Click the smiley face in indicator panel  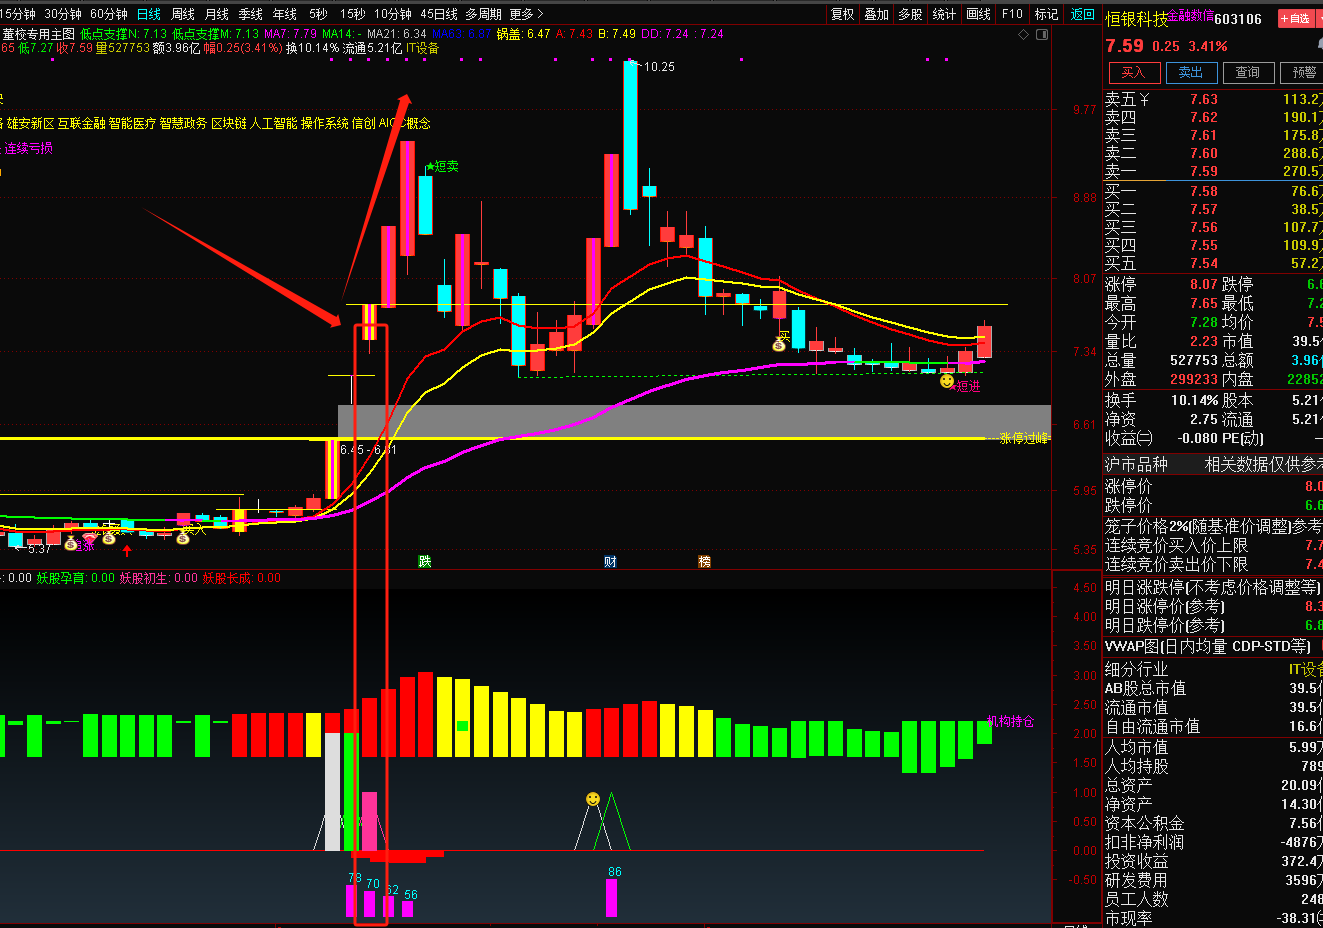point(593,799)
